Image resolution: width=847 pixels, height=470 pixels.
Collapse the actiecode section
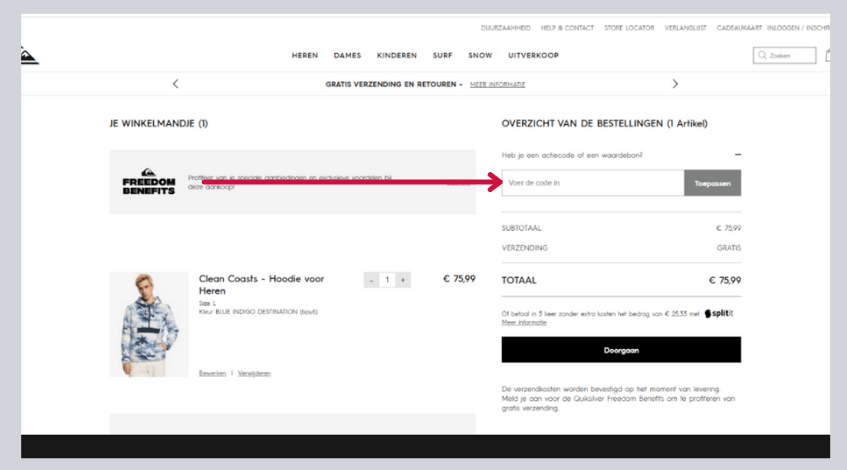(738, 155)
